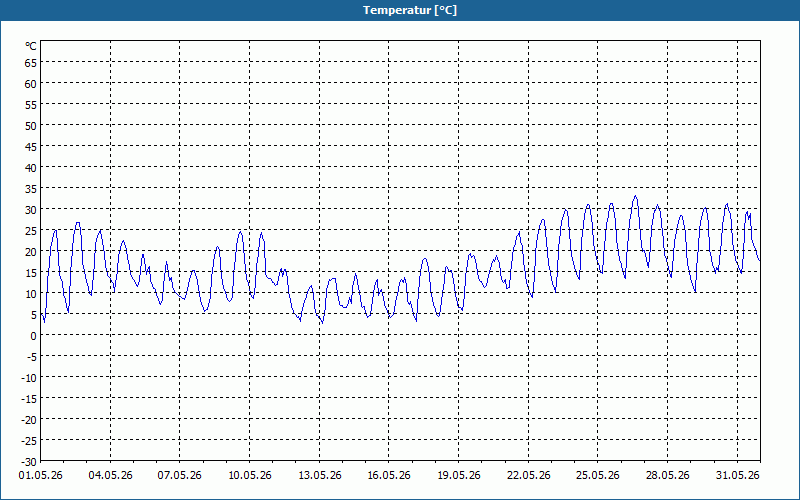The width and height of the screenshot is (800, 500).
Task: Click the -20 y-axis label
Action: [x=29, y=419]
